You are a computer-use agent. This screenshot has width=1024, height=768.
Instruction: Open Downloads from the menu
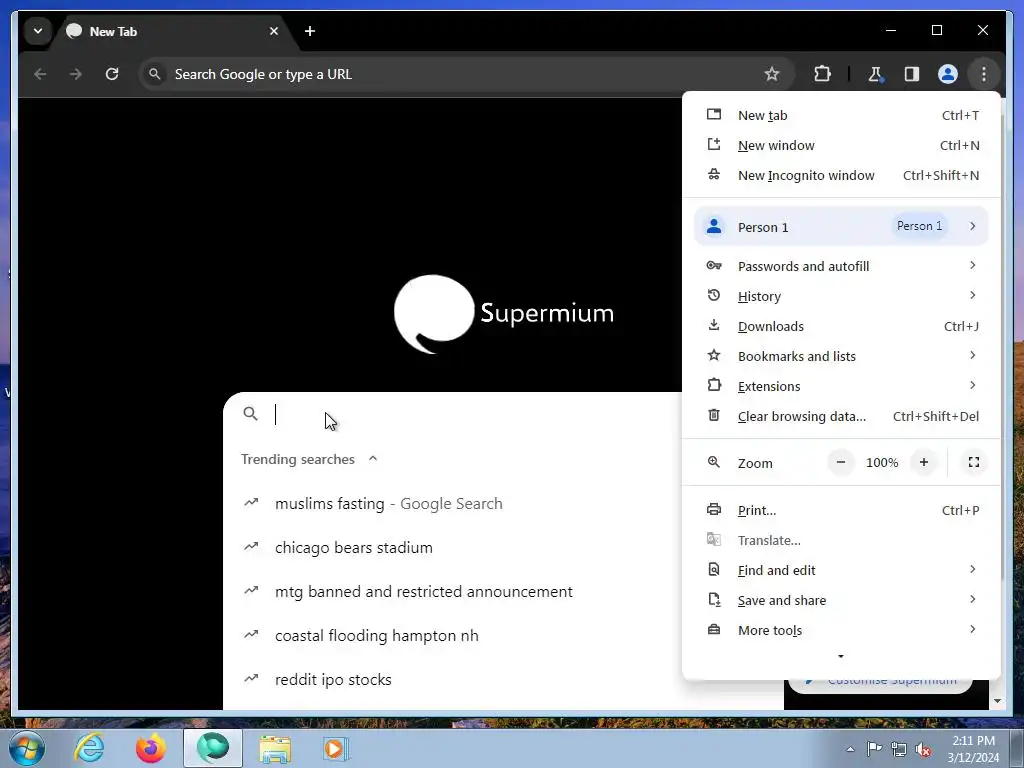[841, 326]
